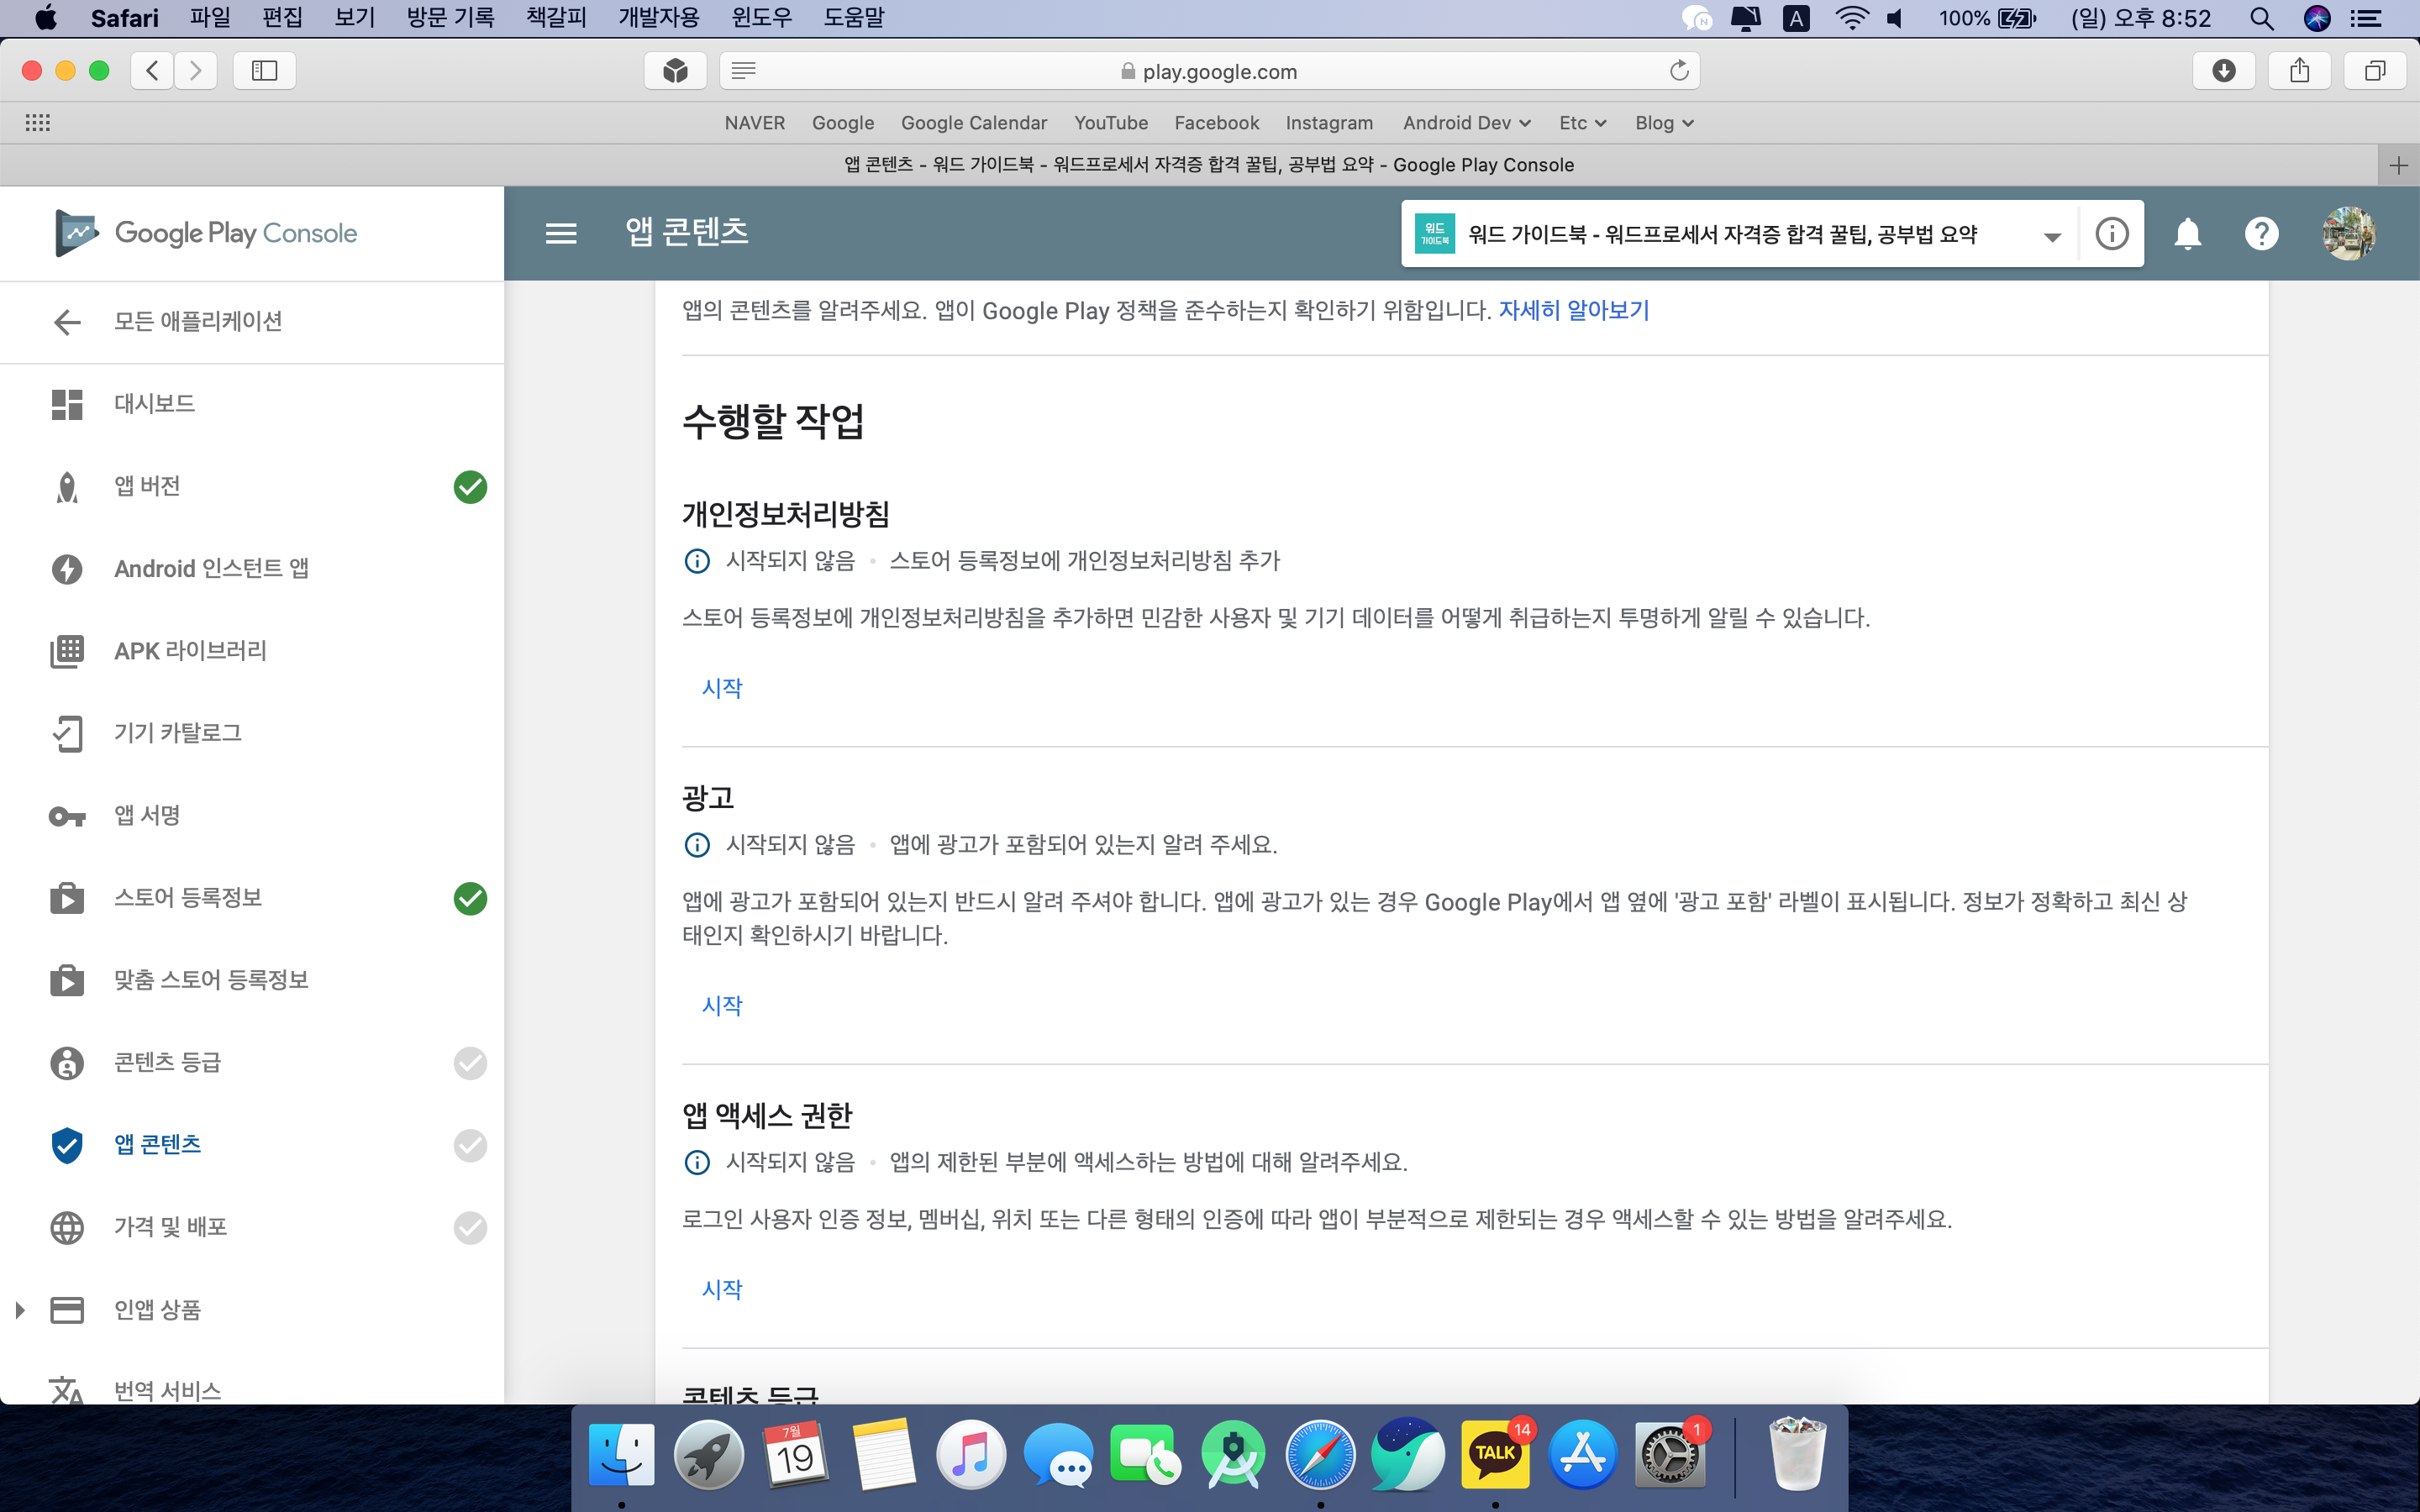Image resolution: width=2420 pixels, height=1512 pixels.
Task: Open the APK 라이브러리 sidebar item
Action: pyautogui.click(x=190, y=651)
